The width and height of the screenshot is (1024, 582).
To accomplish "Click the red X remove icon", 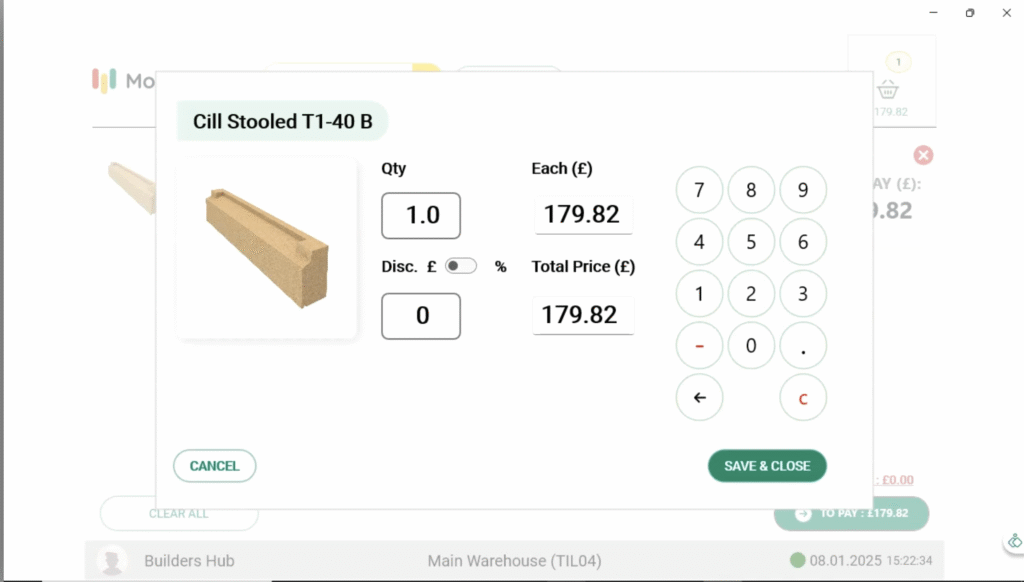I will click(924, 155).
